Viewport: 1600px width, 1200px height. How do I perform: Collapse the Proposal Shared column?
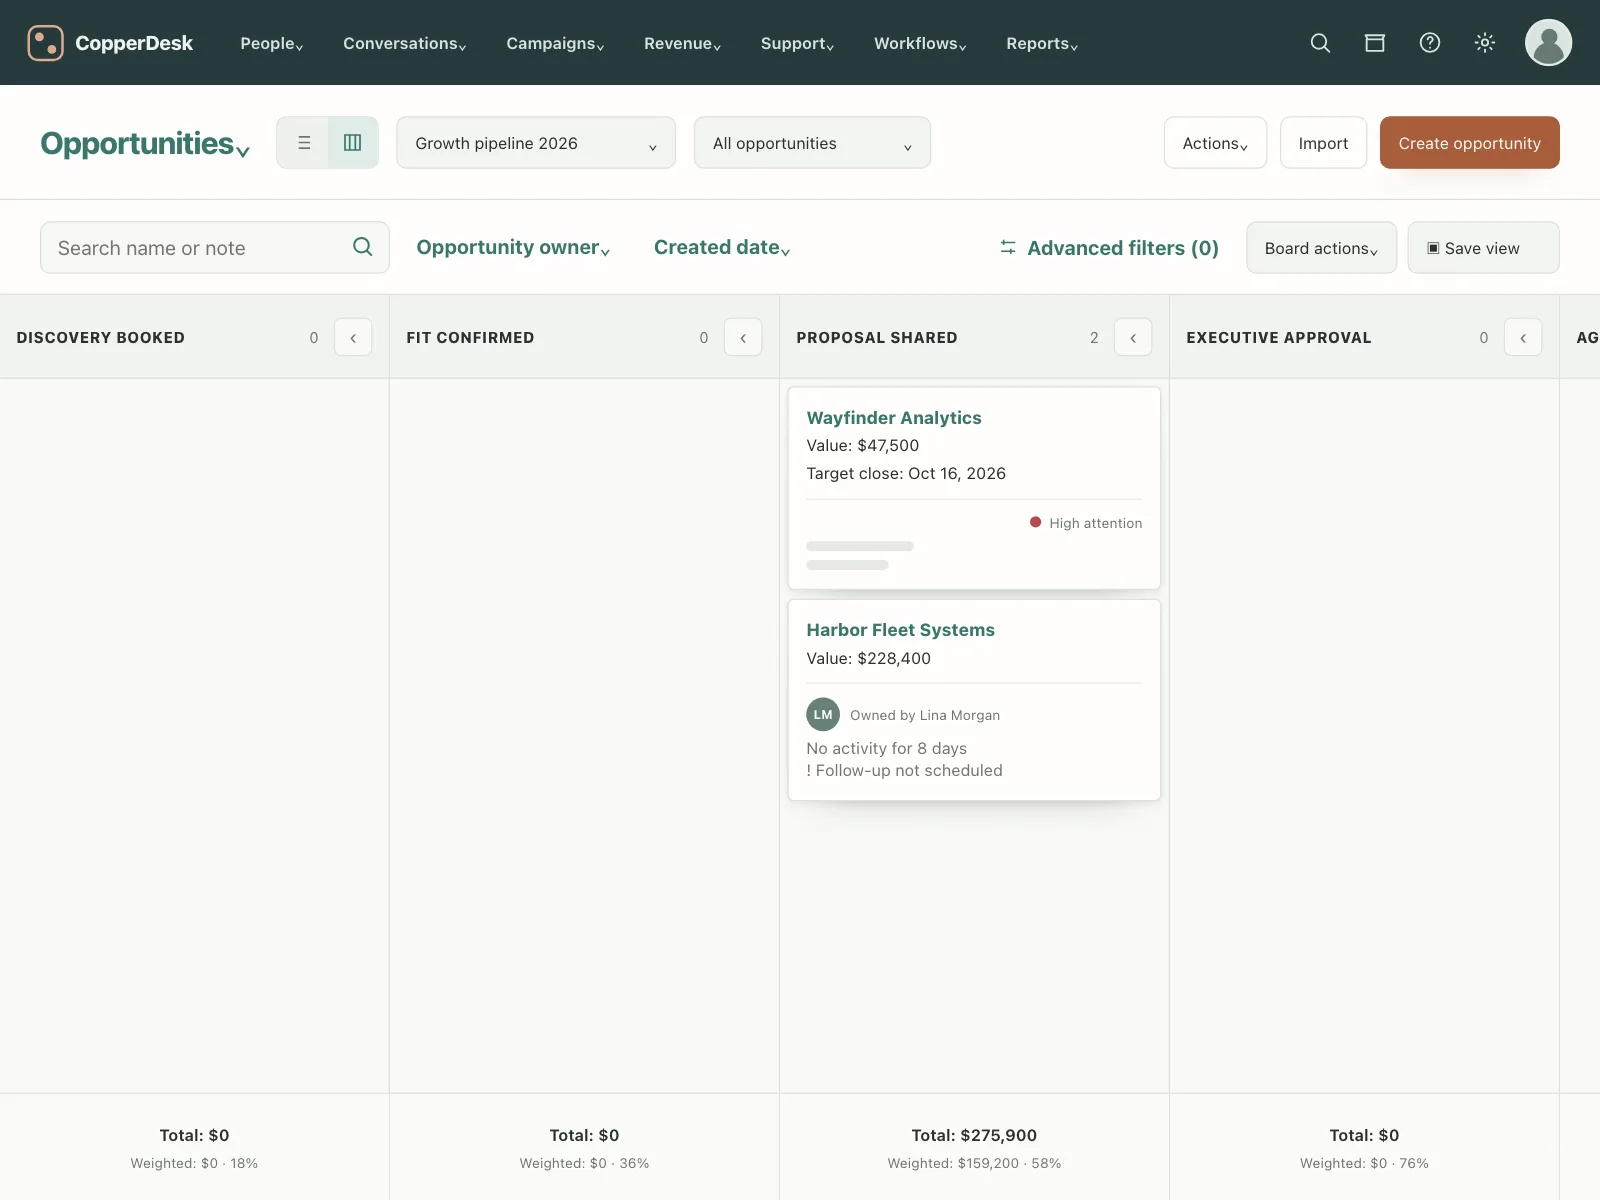[1133, 338]
